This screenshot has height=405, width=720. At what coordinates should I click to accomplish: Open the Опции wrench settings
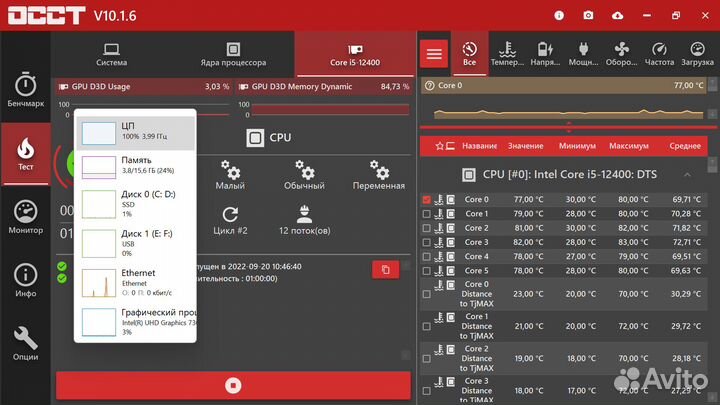pyautogui.click(x=26, y=343)
